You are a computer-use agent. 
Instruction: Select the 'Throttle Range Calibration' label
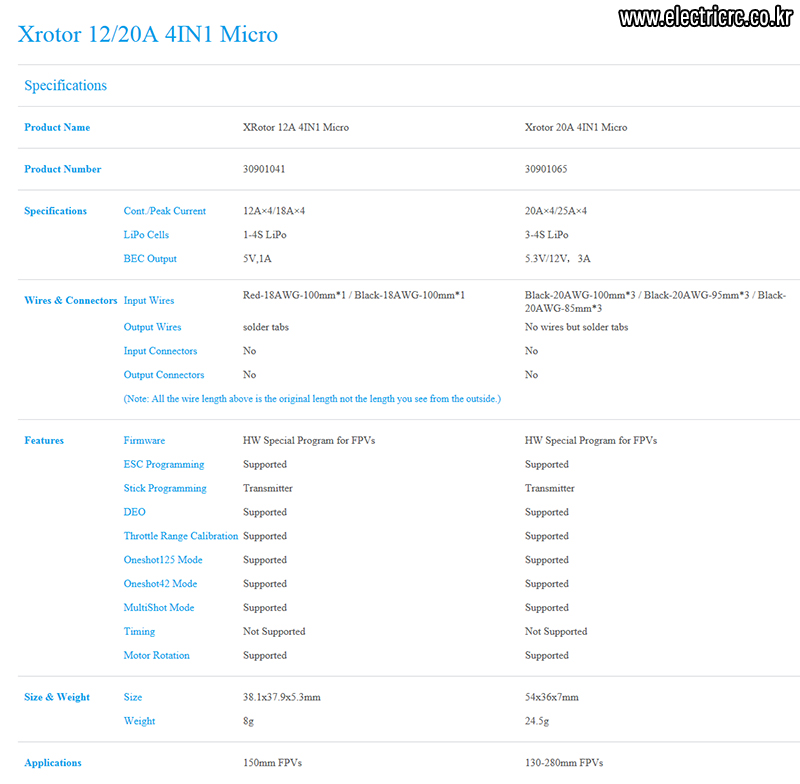[x=181, y=536]
